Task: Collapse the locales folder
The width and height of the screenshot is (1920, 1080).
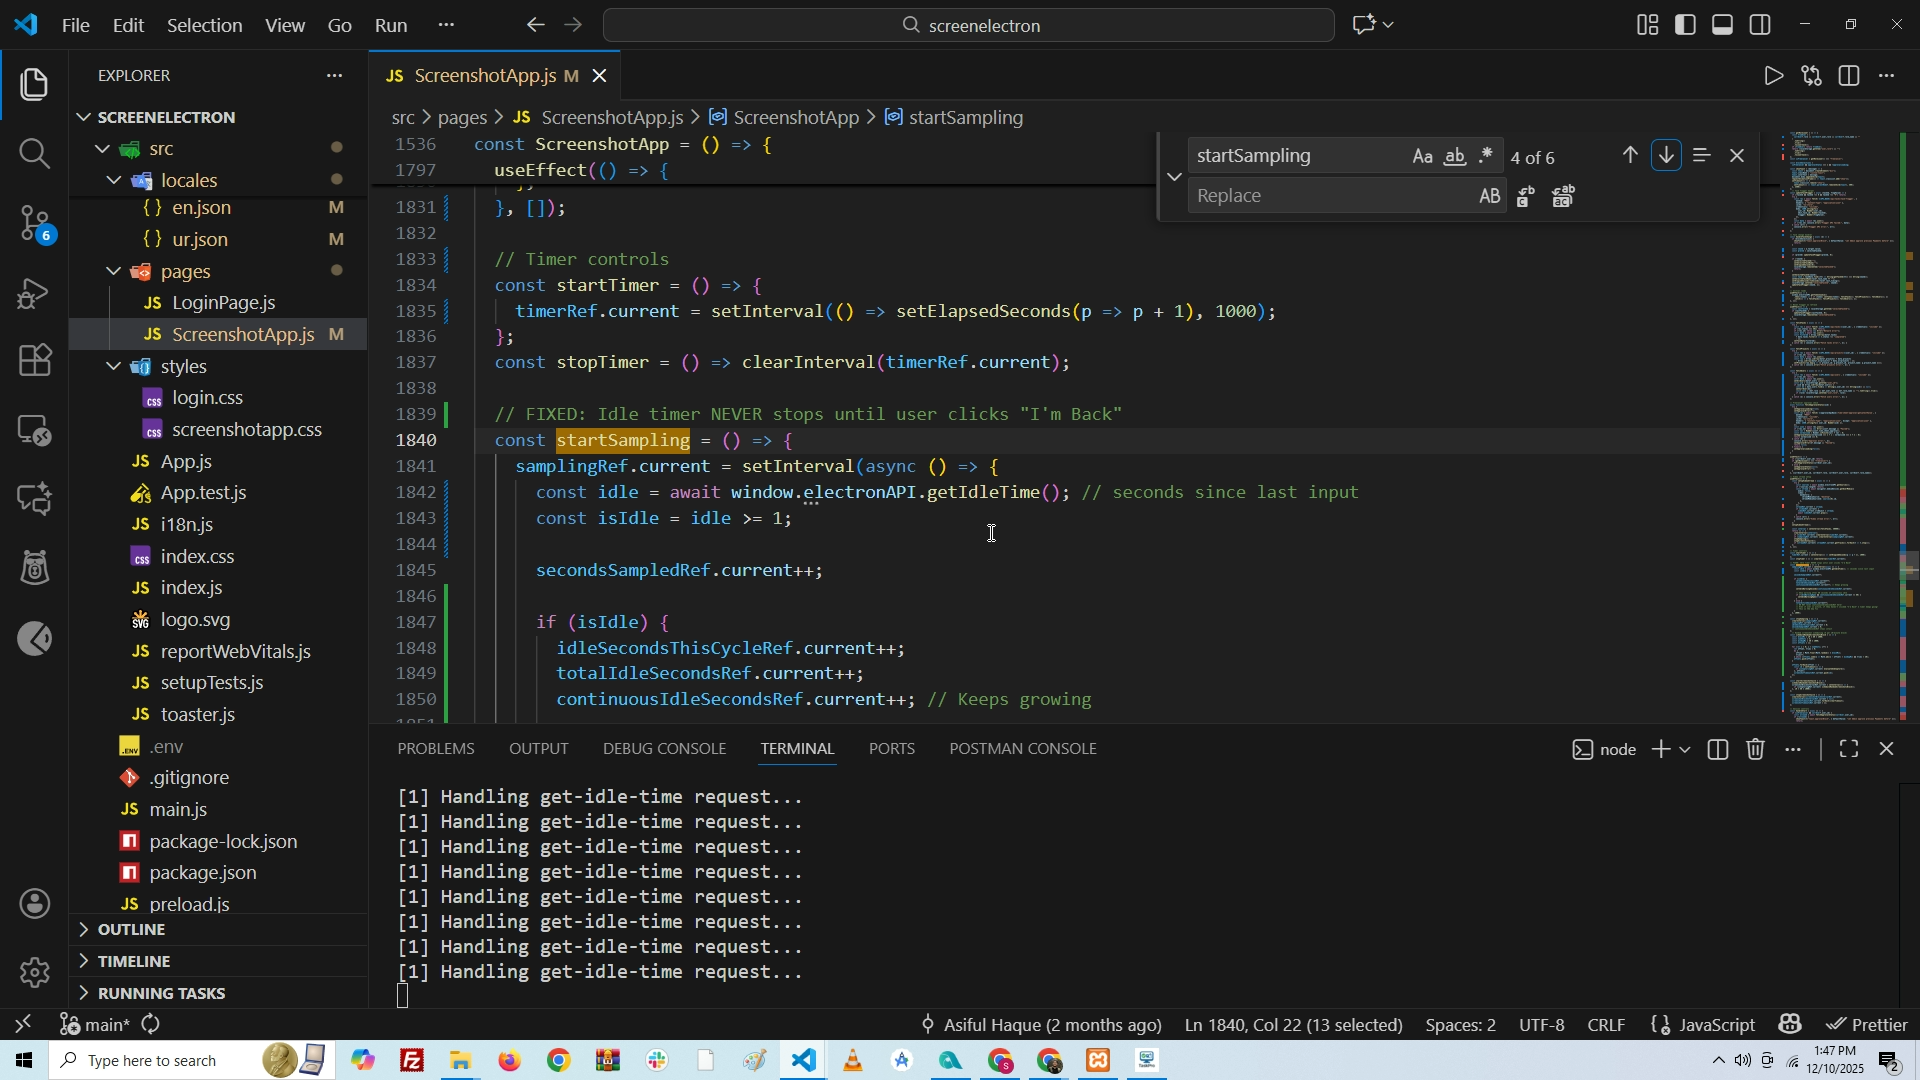Action: (x=114, y=181)
